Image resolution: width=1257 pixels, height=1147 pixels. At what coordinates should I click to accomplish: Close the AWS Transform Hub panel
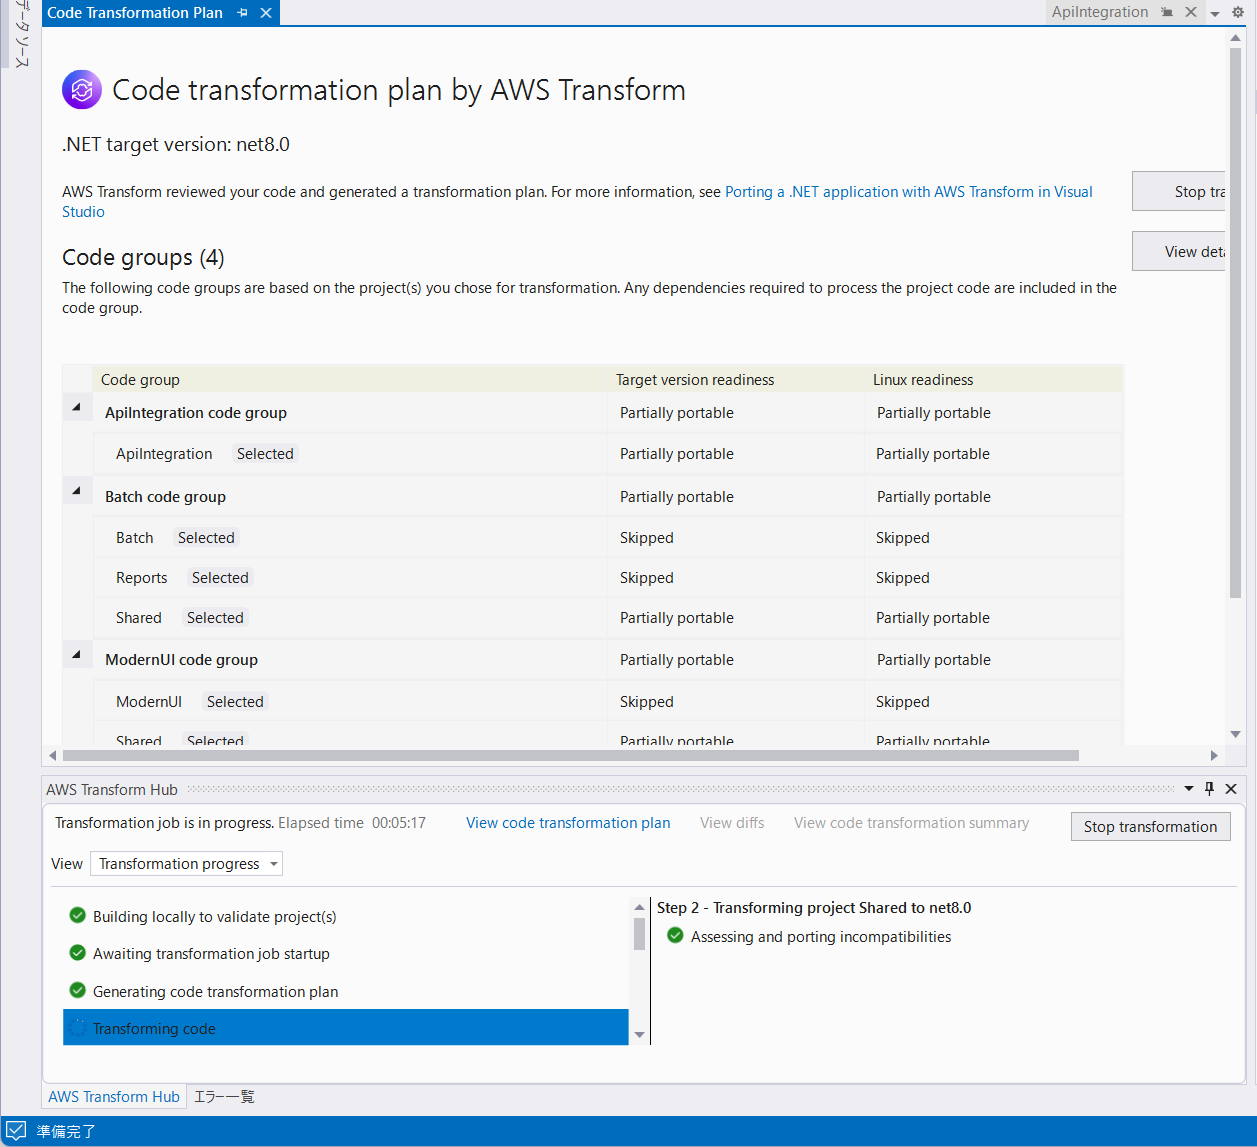point(1231,789)
